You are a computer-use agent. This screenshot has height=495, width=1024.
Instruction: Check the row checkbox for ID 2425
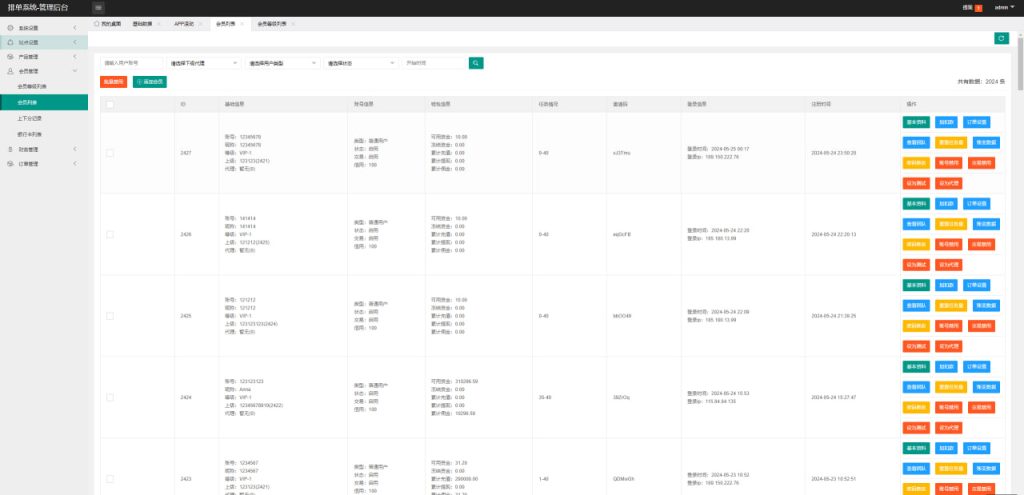click(110, 316)
